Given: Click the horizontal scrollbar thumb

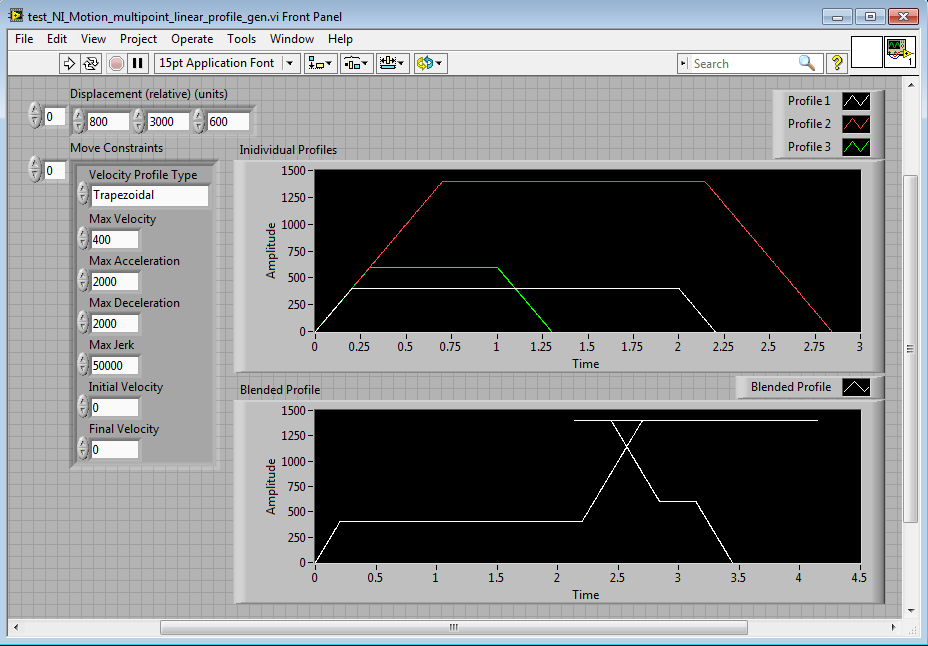Looking at the screenshot, I should coord(454,627).
